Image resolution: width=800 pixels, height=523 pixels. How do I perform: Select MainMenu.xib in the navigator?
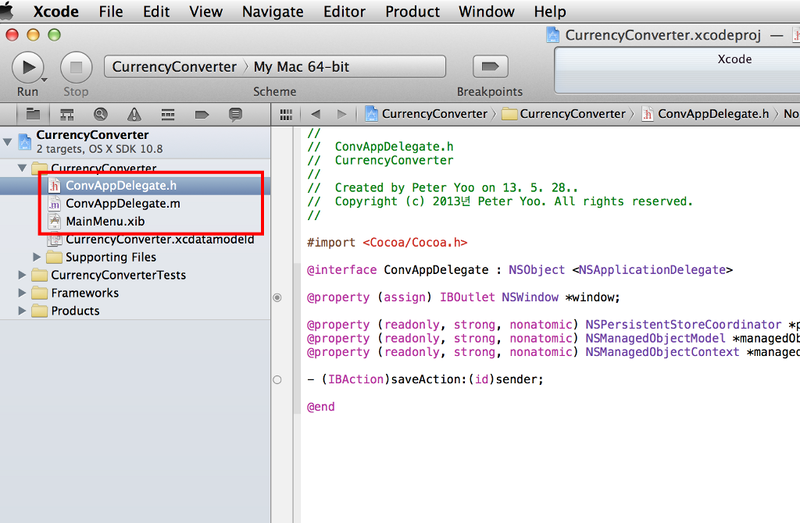pyautogui.click(x=106, y=221)
